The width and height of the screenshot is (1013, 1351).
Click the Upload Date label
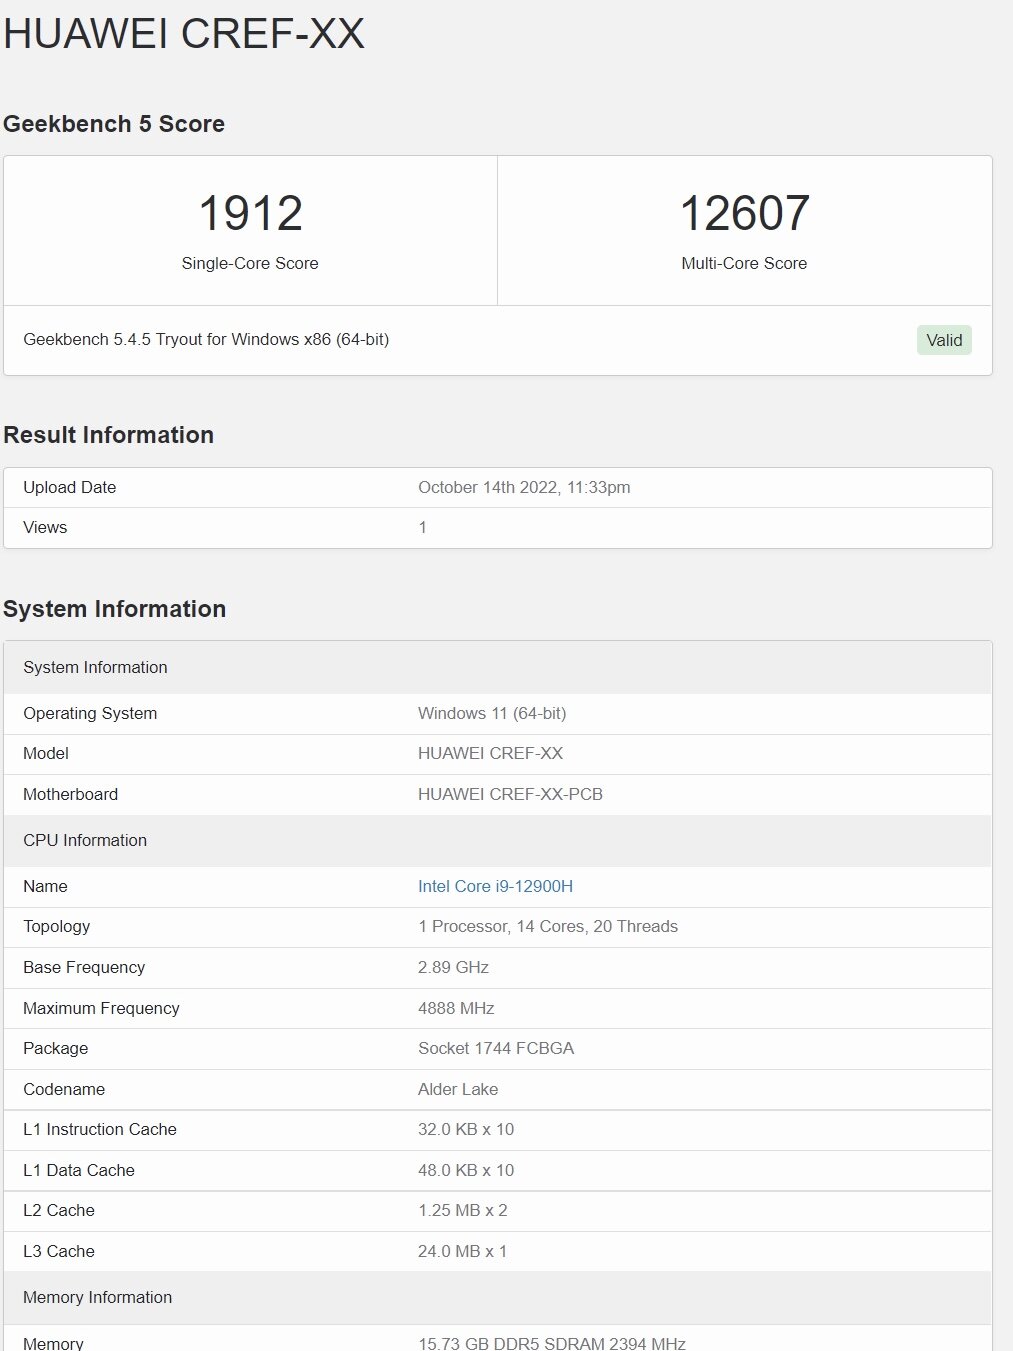point(70,487)
